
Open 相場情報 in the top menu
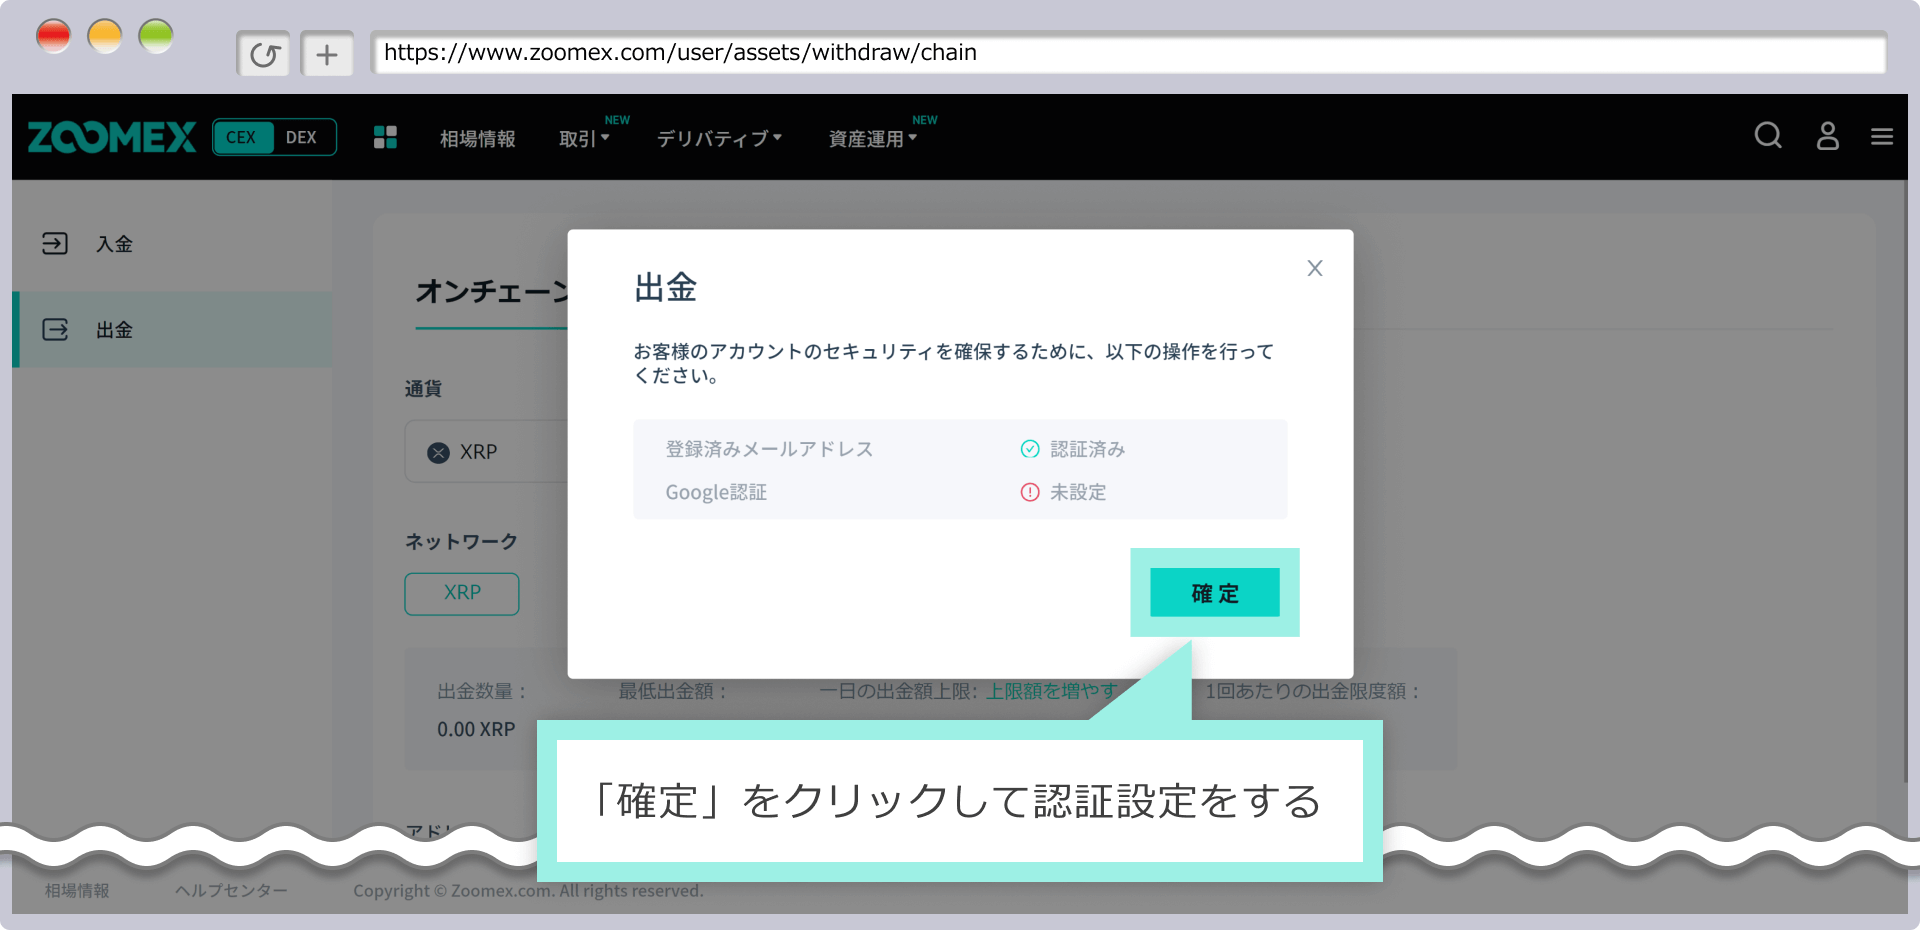coord(478,139)
